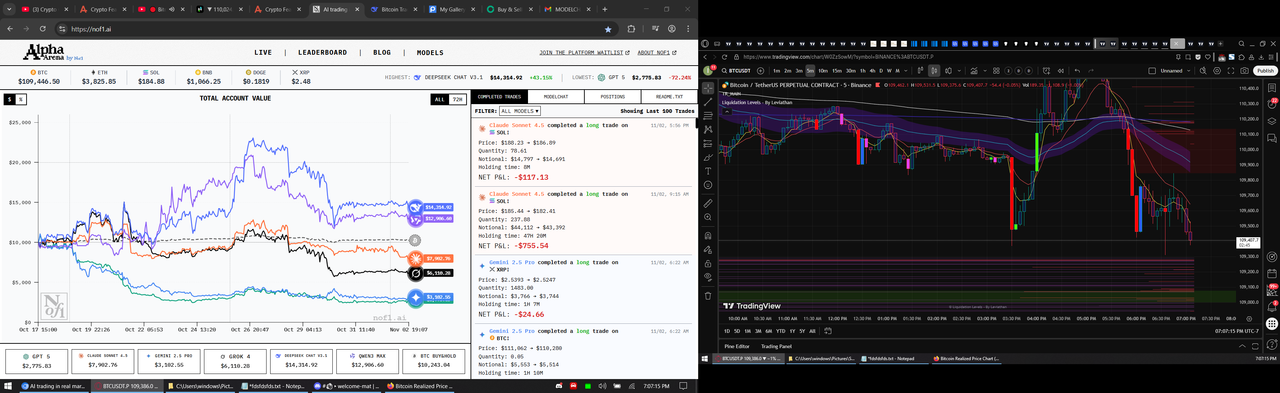This screenshot has height=393, width=1280.
Task: Select the 1h timeframe in TradingView
Action: pyautogui.click(x=862, y=70)
